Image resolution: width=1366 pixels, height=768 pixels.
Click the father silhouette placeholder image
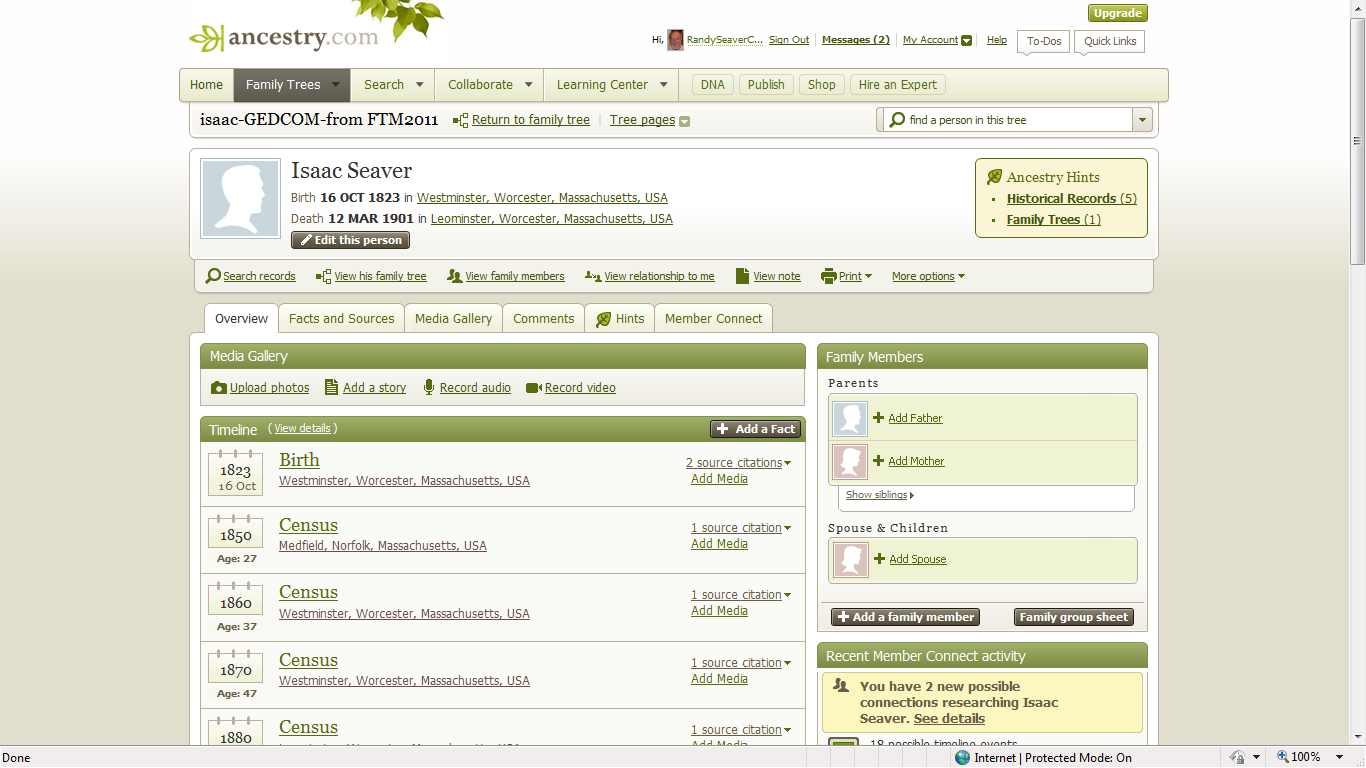tap(851, 418)
